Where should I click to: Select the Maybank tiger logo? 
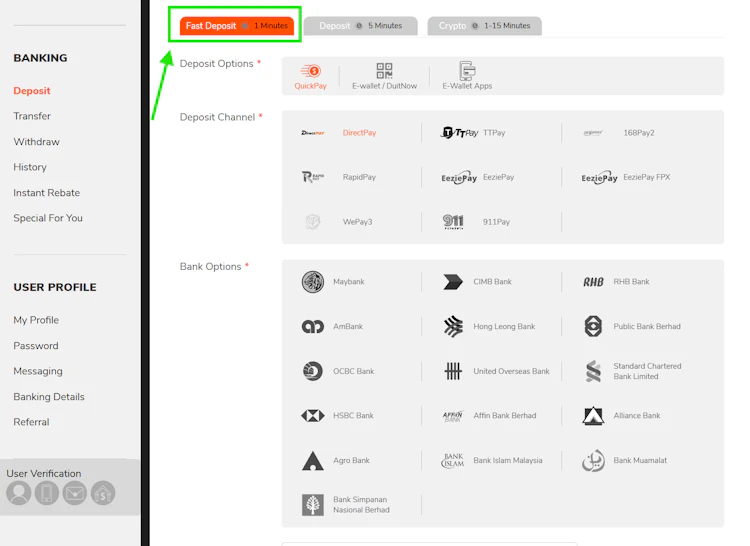point(313,282)
